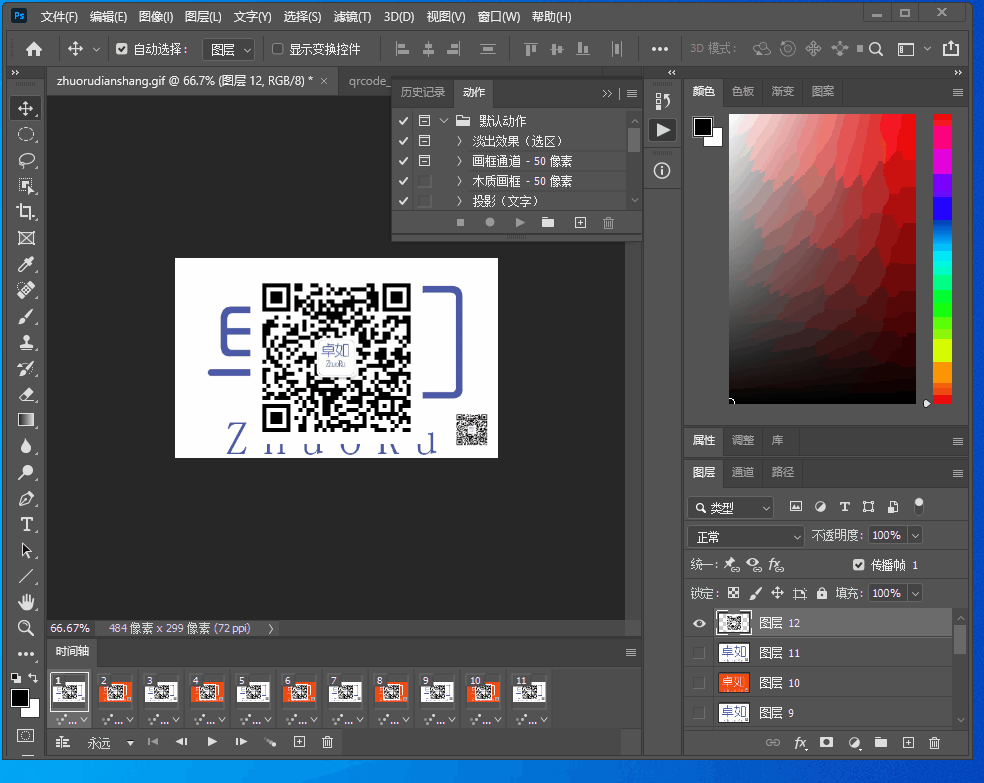Enable Show Transform Controls checkbox

coord(278,49)
